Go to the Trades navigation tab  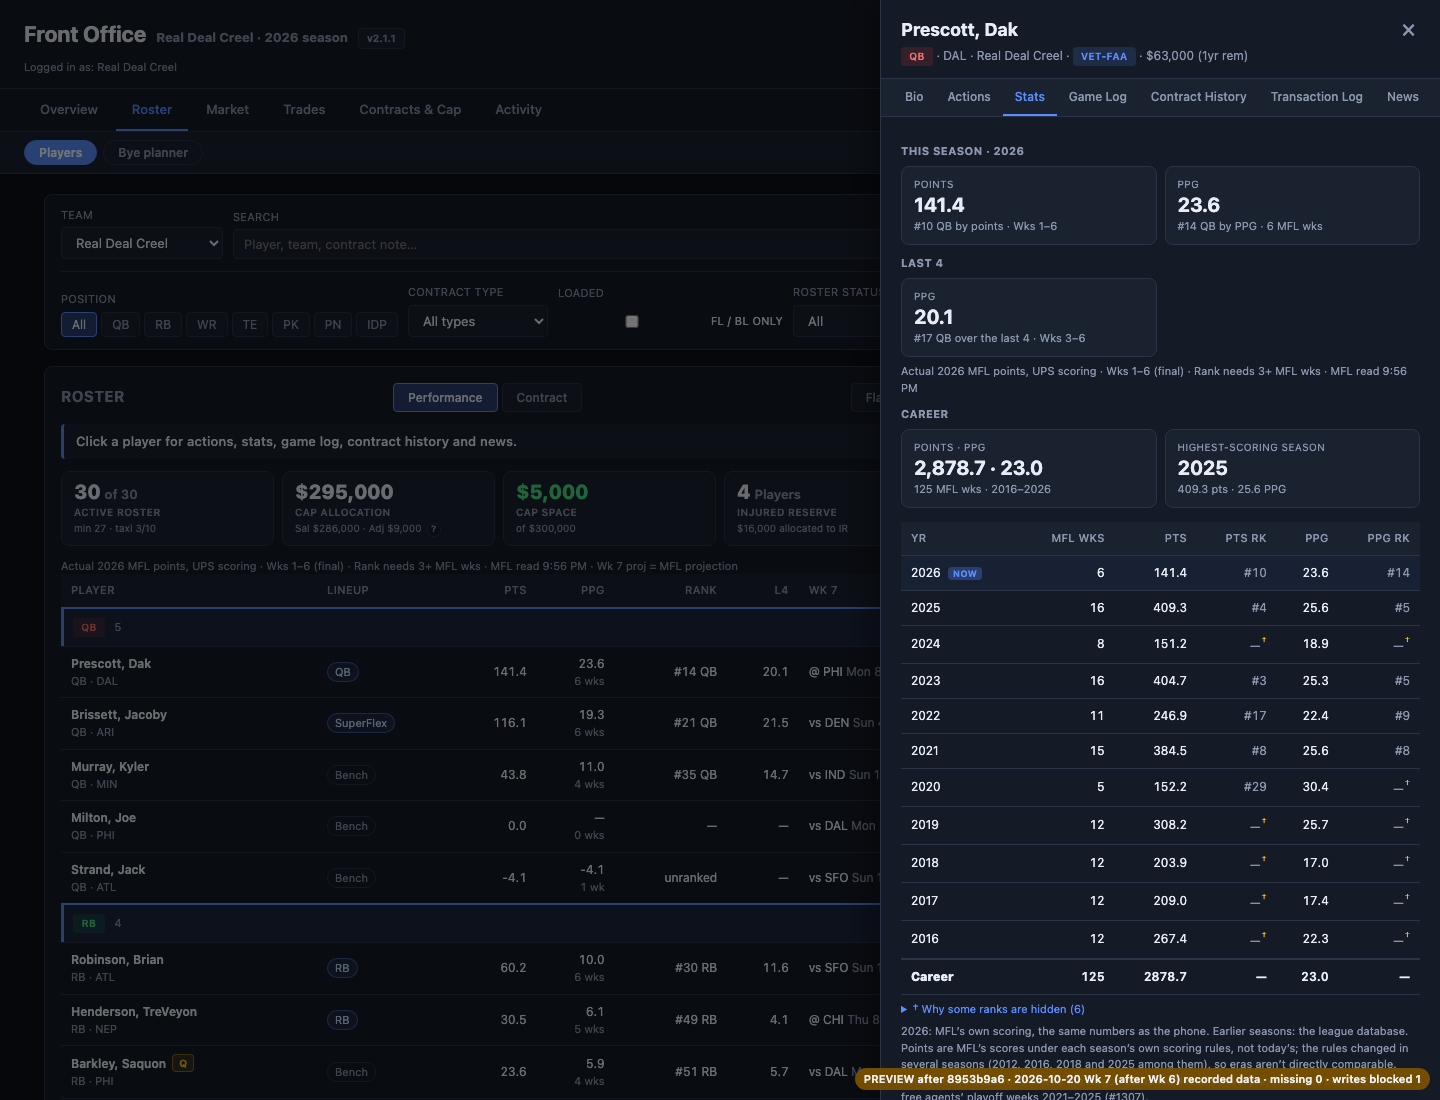[x=304, y=110]
